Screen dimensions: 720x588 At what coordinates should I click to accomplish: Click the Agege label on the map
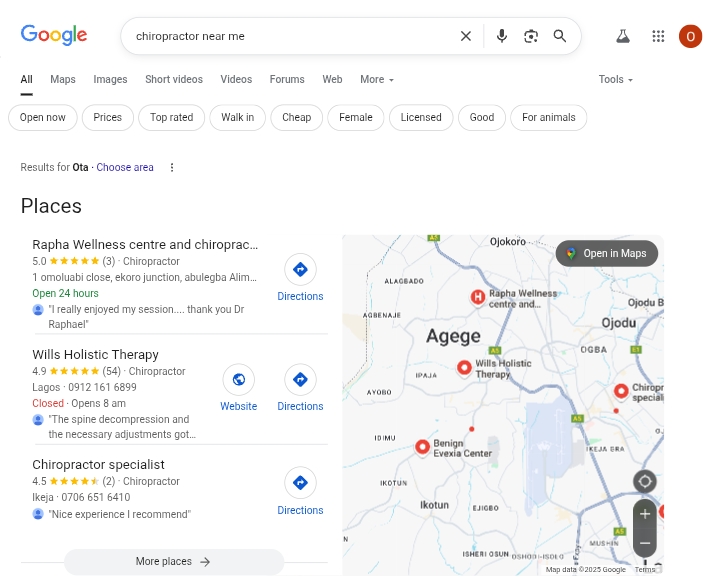[x=453, y=336]
